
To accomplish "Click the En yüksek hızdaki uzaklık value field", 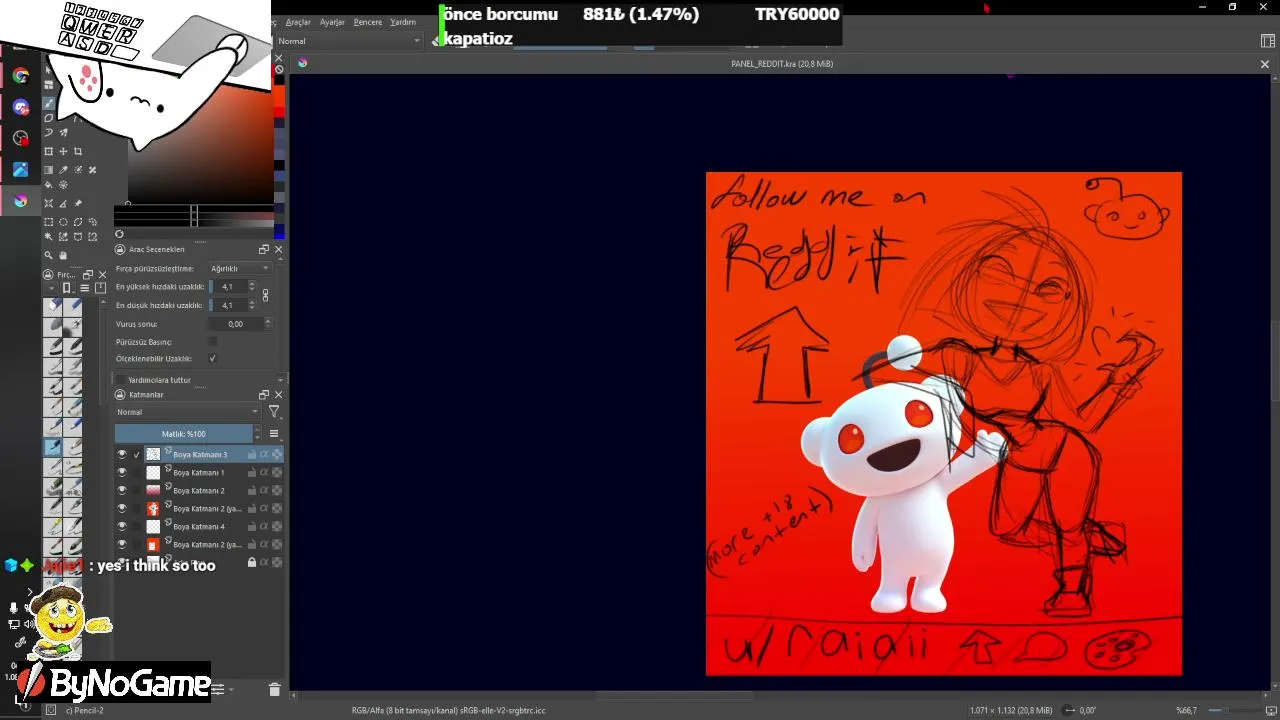I will 227,287.
